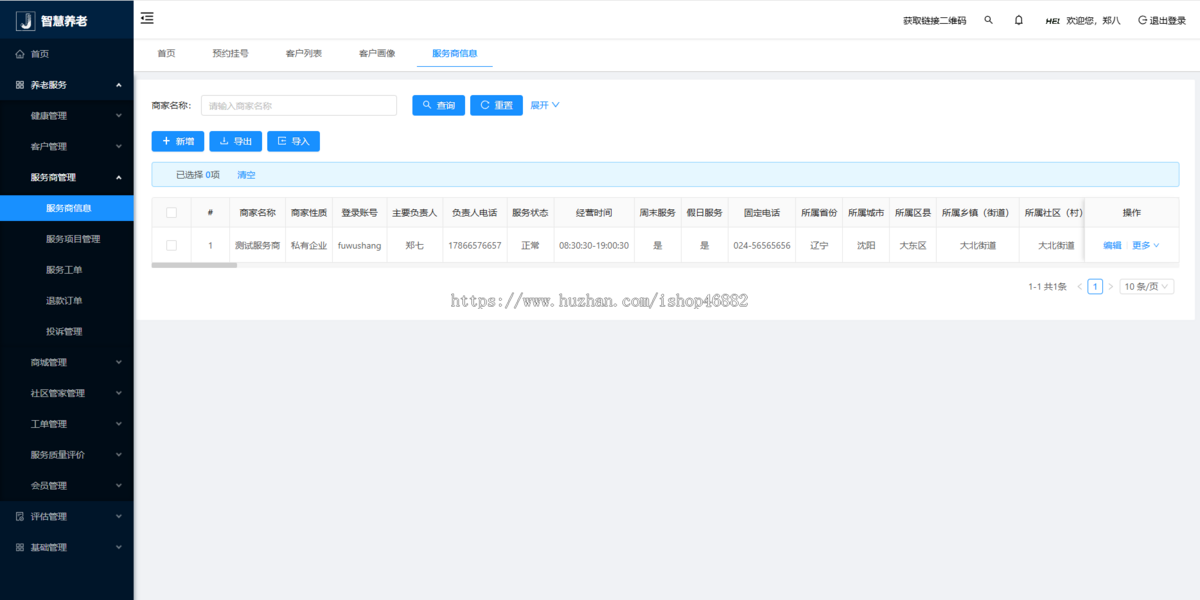This screenshot has height=600, width=1200.
Task: Open 投诉管理 sidebar item
Action: coord(66,332)
